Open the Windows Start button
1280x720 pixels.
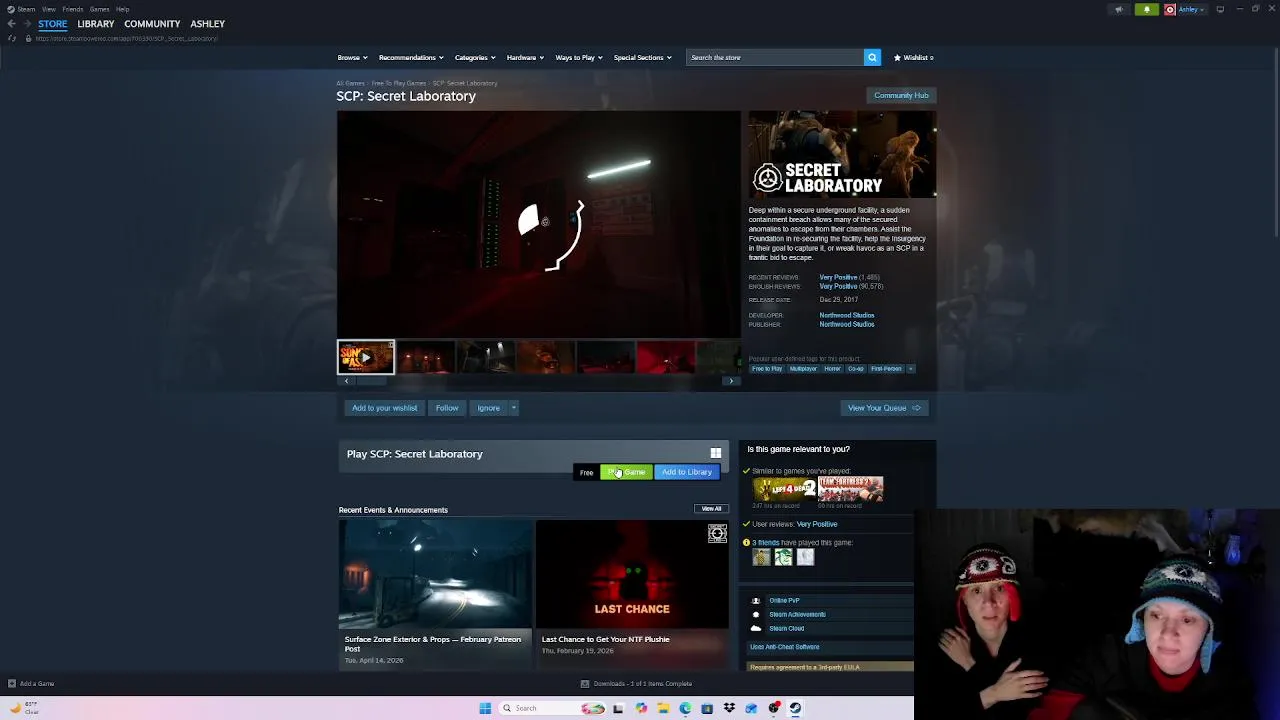485,708
